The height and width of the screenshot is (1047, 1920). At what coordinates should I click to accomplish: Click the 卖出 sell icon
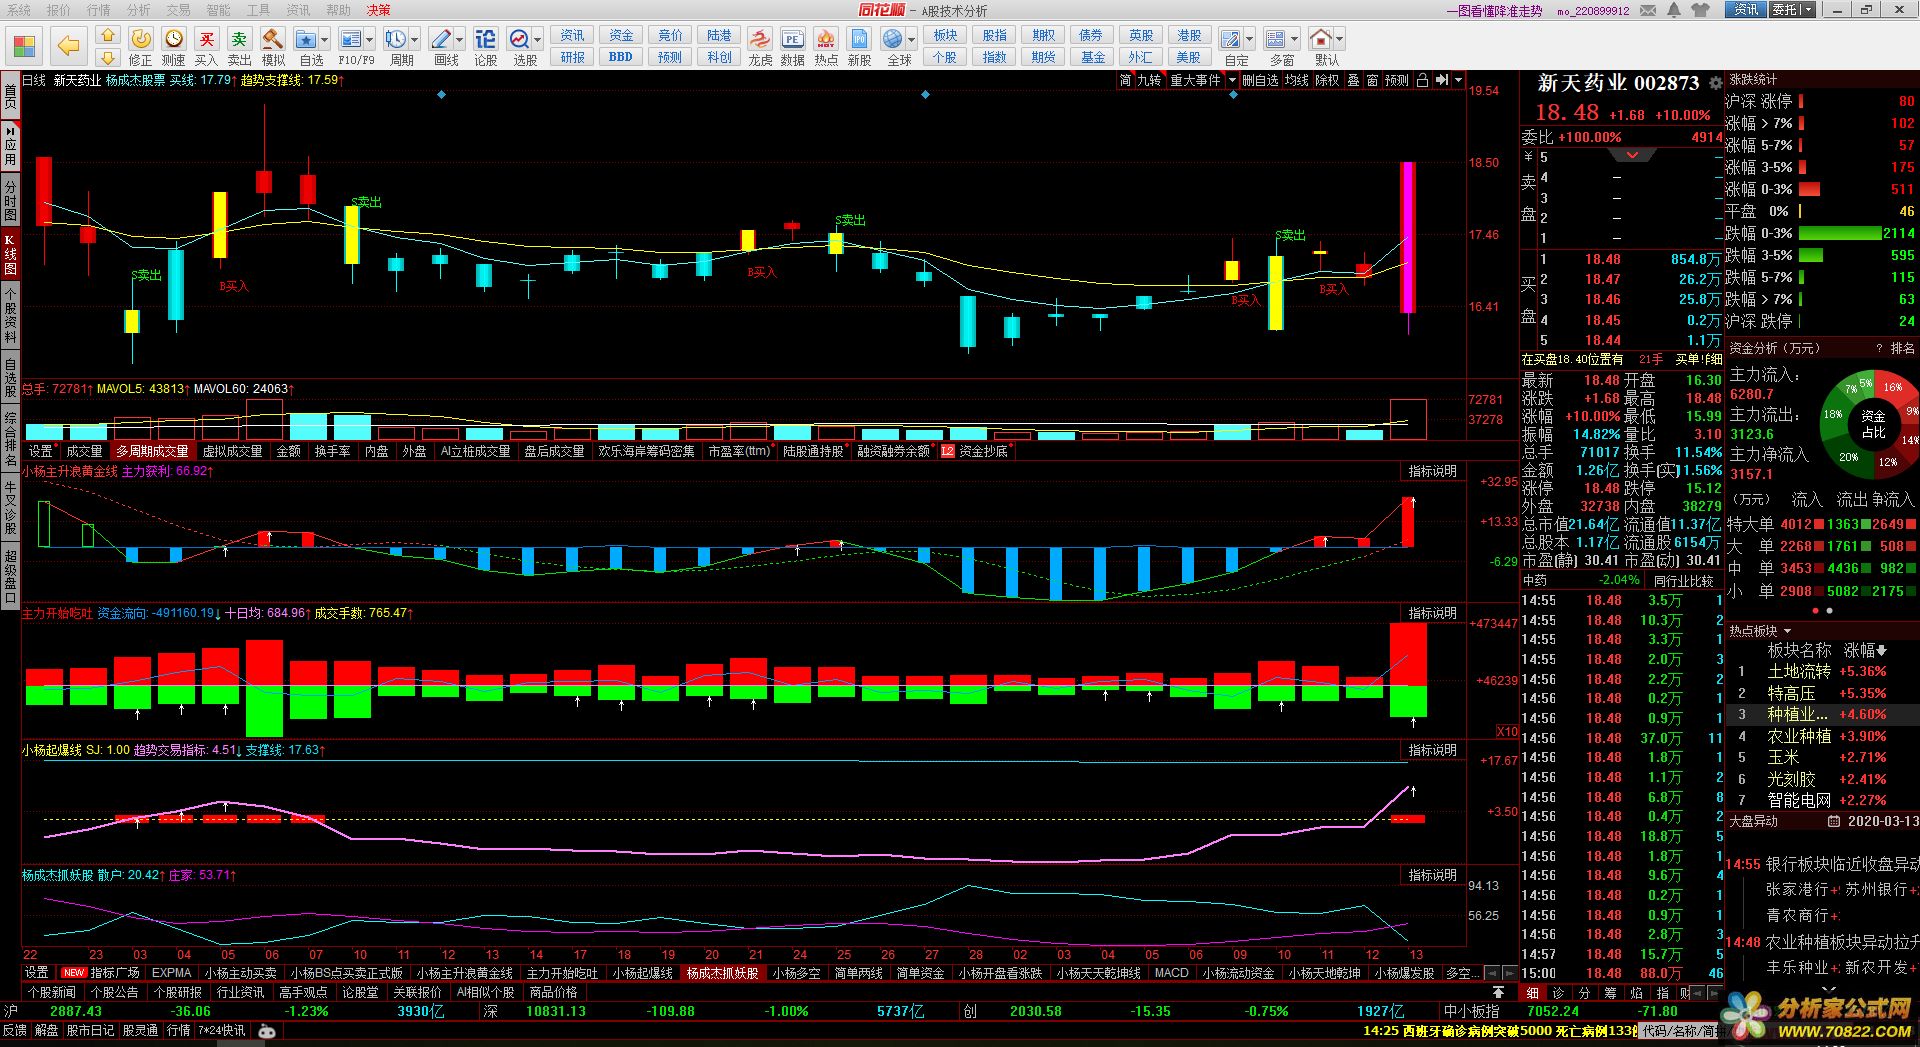point(240,39)
